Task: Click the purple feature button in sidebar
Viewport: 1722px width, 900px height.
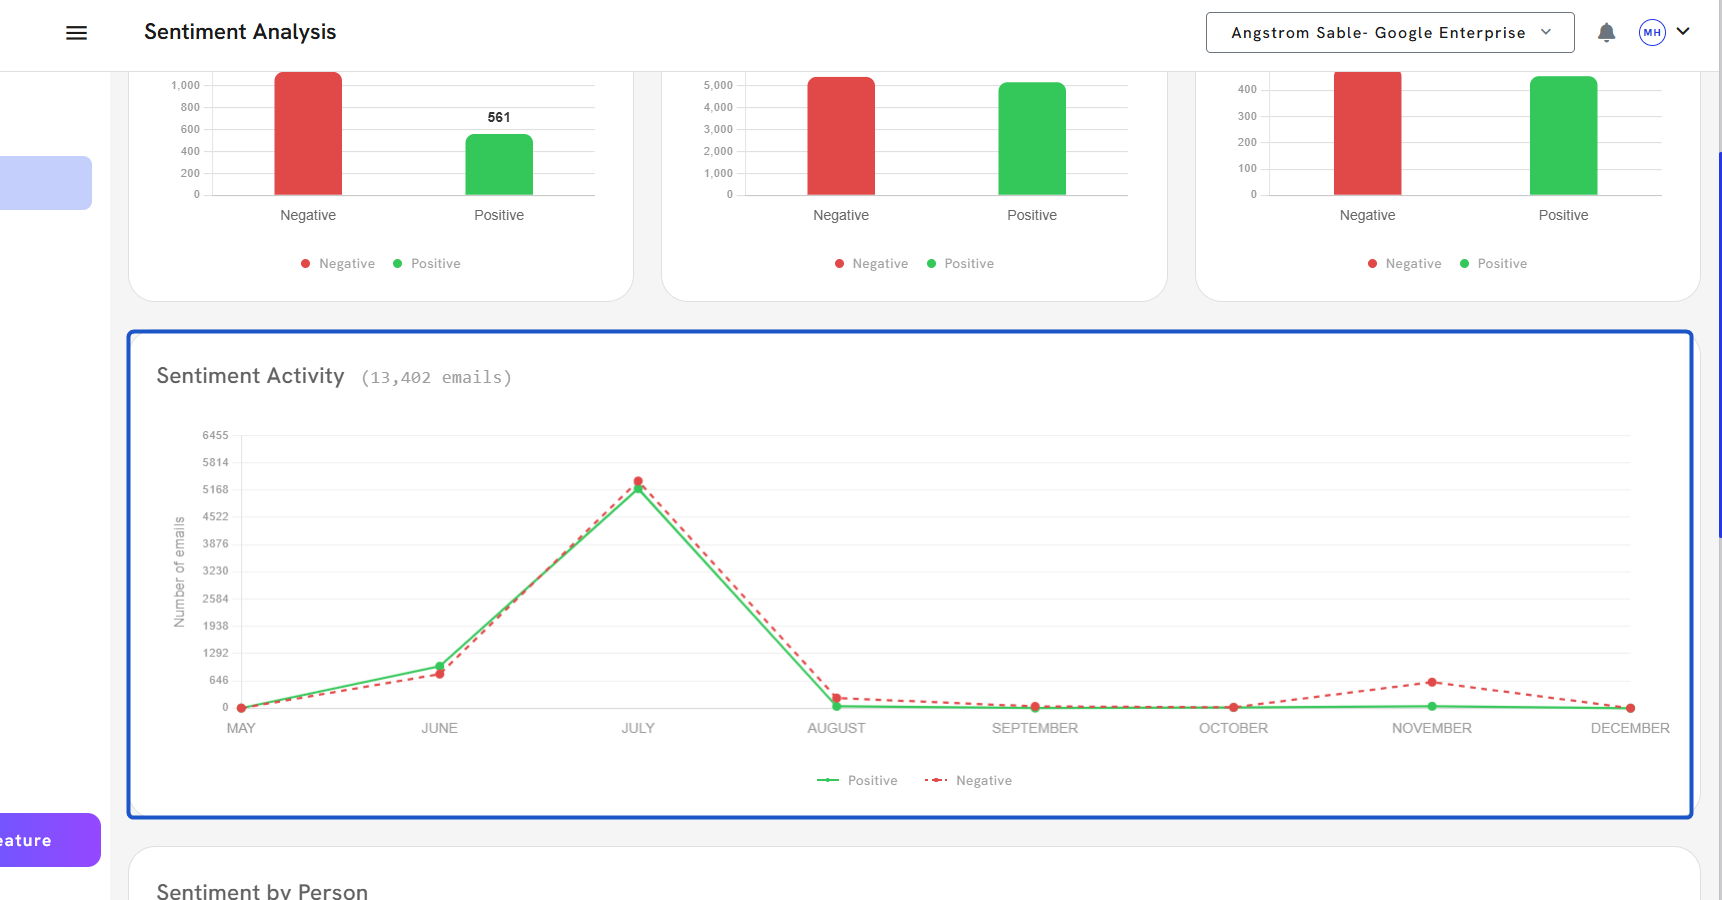Action: click(48, 840)
